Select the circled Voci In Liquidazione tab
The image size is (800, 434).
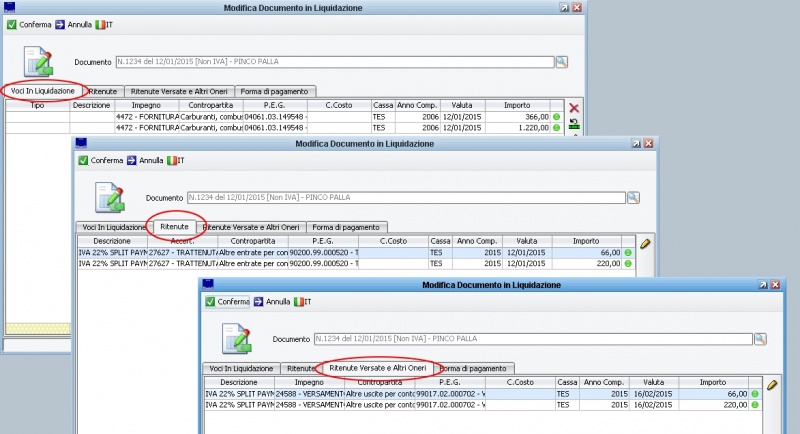[x=43, y=91]
